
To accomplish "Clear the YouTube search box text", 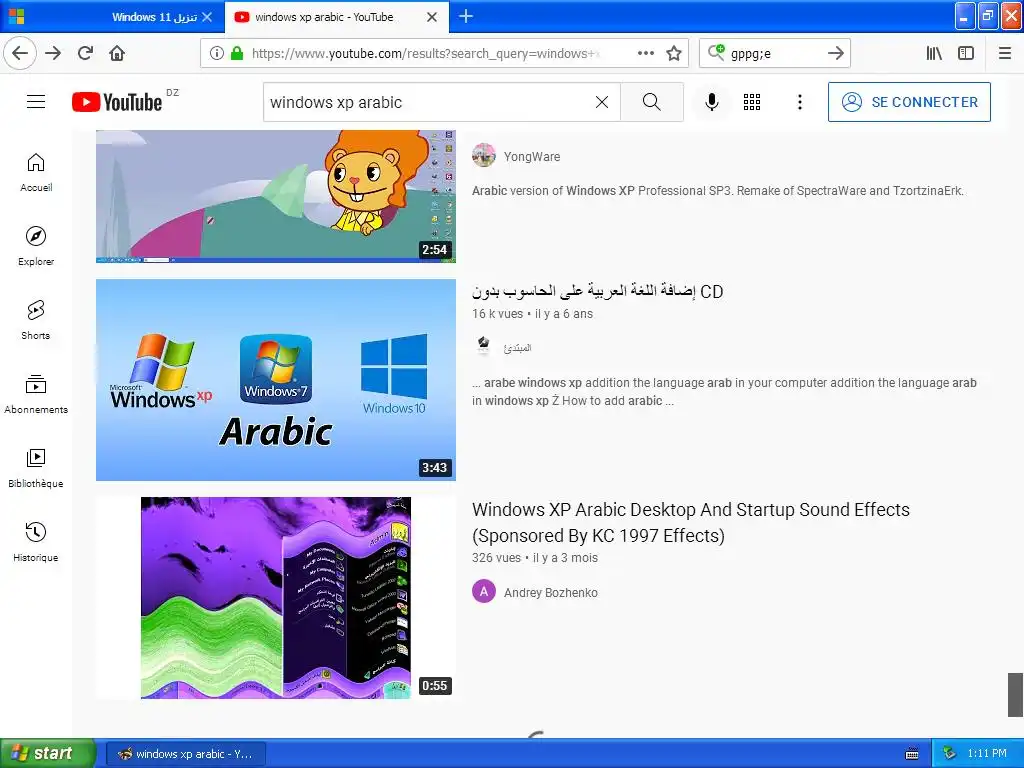I will tap(602, 102).
